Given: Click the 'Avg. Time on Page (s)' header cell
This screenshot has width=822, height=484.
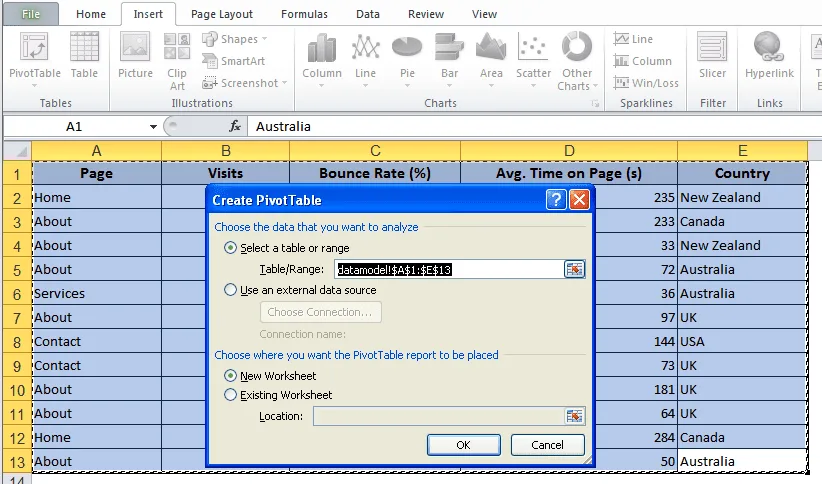Looking at the screenshot, I should 569,174.
